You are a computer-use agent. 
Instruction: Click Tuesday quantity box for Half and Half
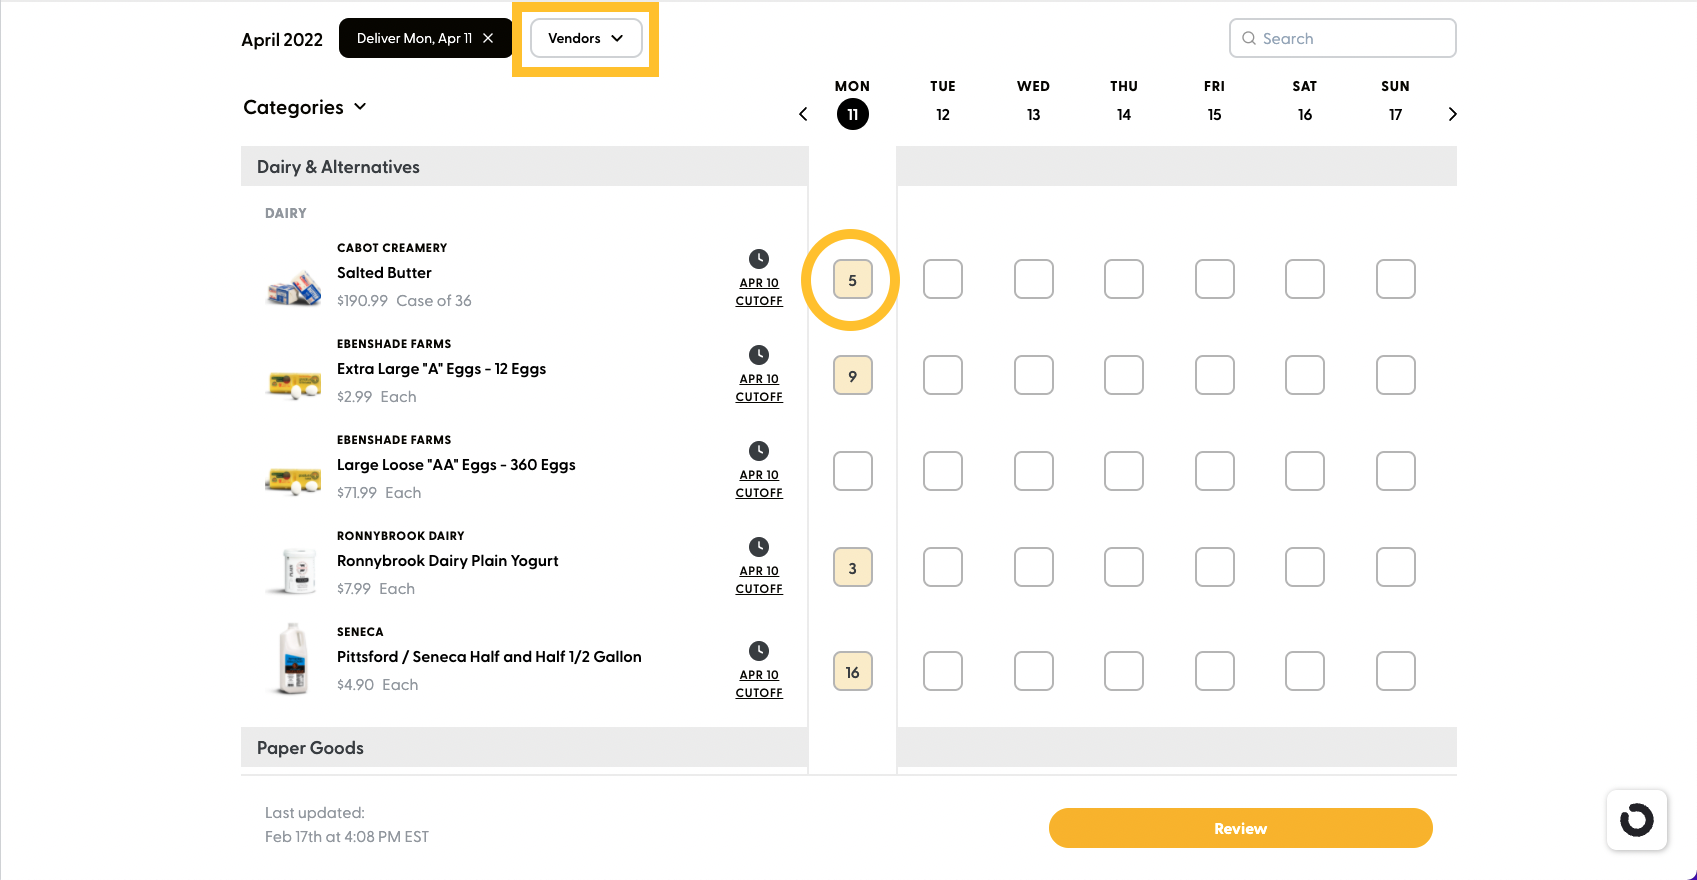[x=943, y=671]
